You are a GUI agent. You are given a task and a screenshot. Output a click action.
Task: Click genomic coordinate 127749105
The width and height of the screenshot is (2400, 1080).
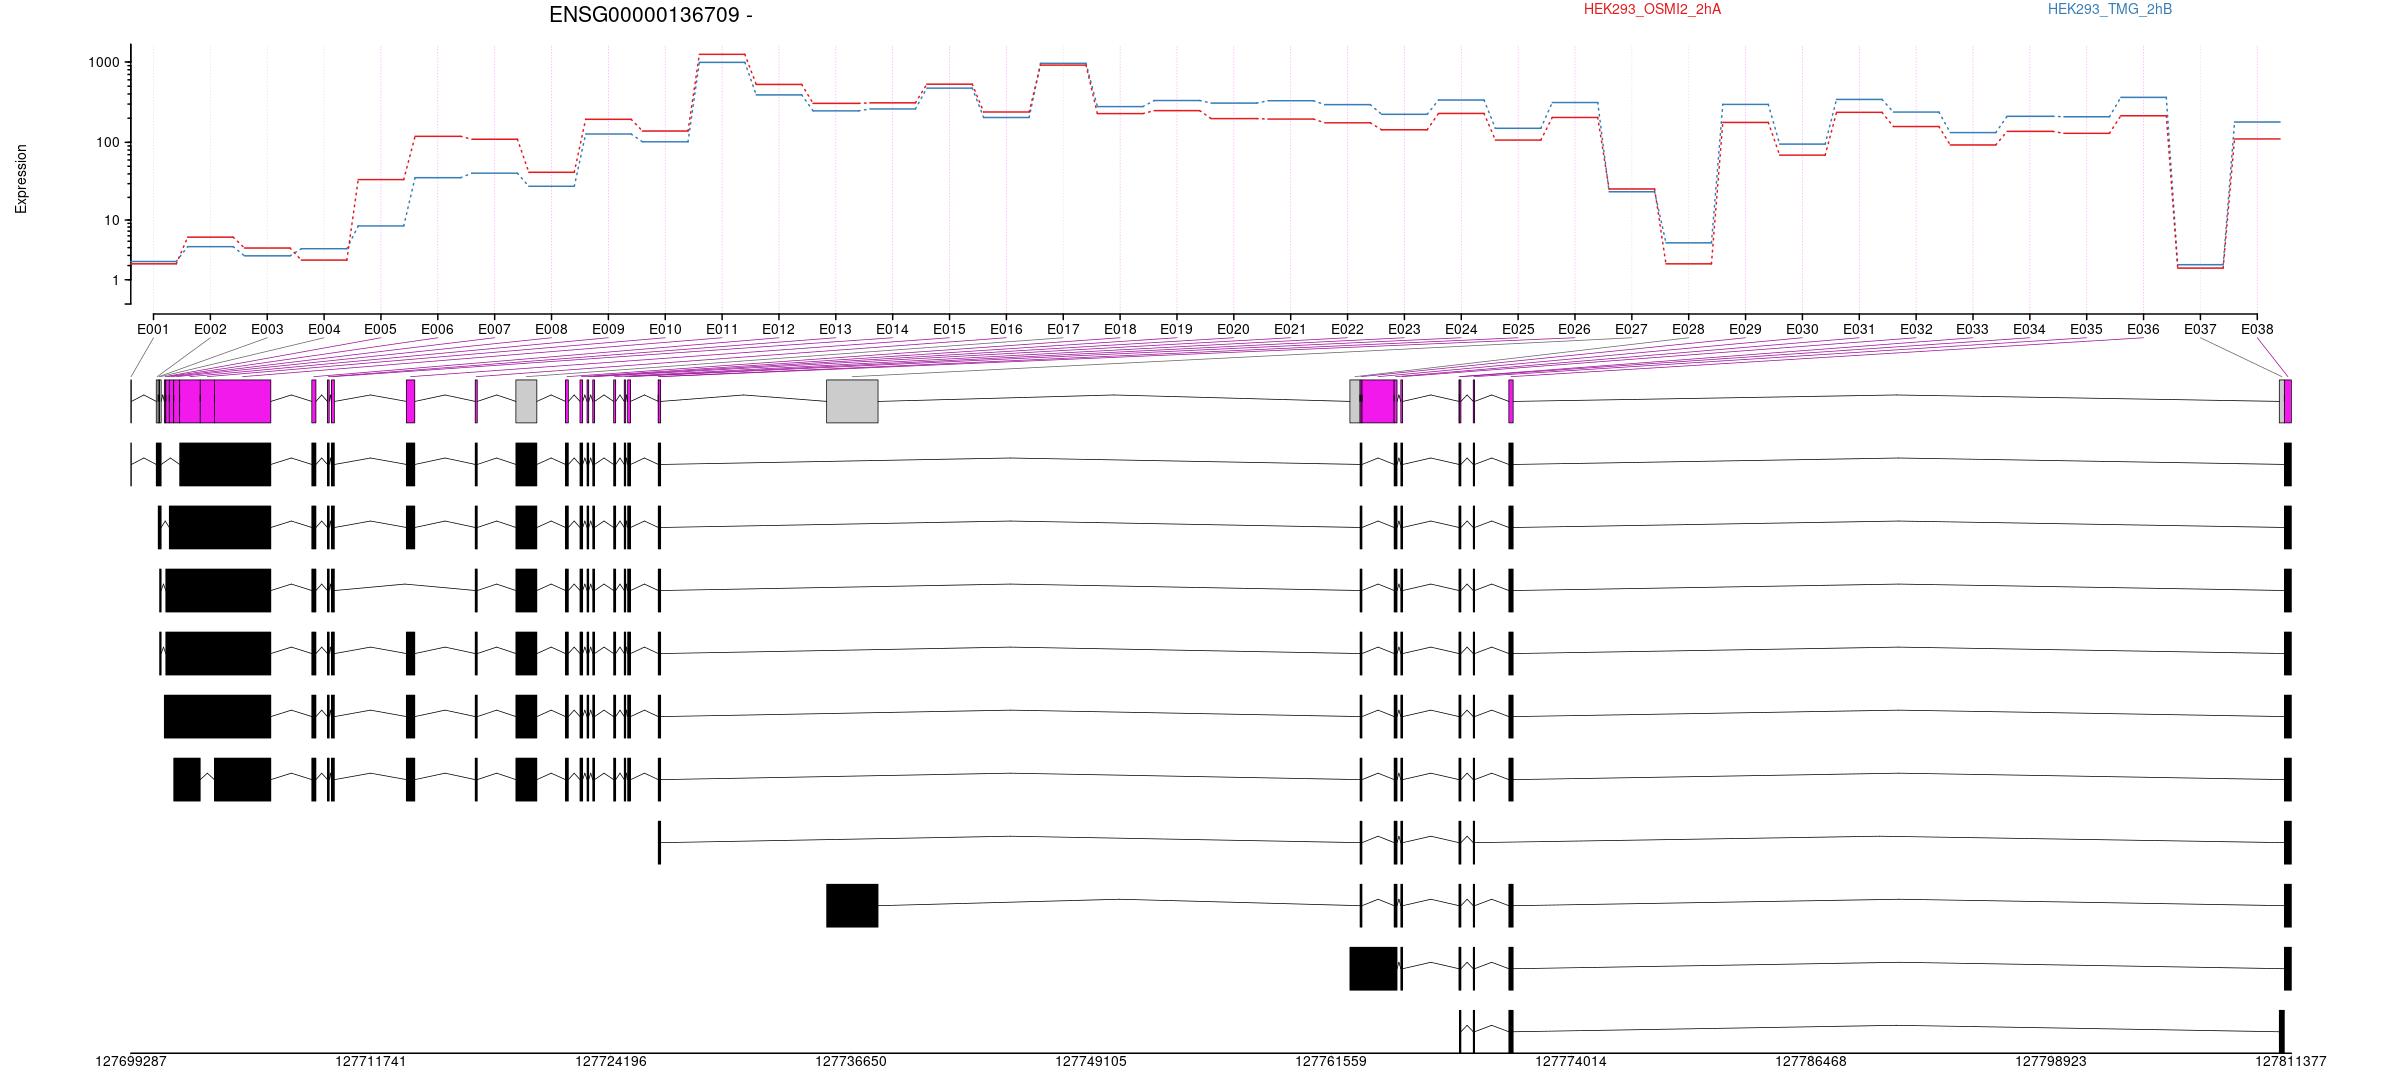click(x=1091, y=1062)
